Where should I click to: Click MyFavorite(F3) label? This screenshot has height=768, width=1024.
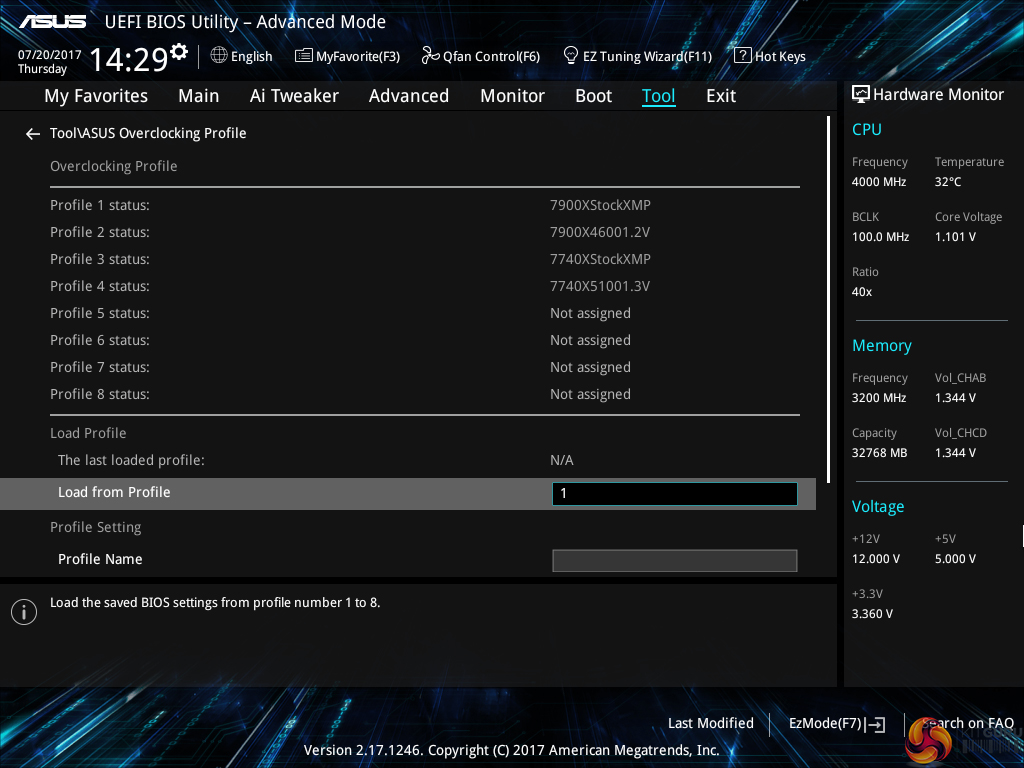(358, 57)
